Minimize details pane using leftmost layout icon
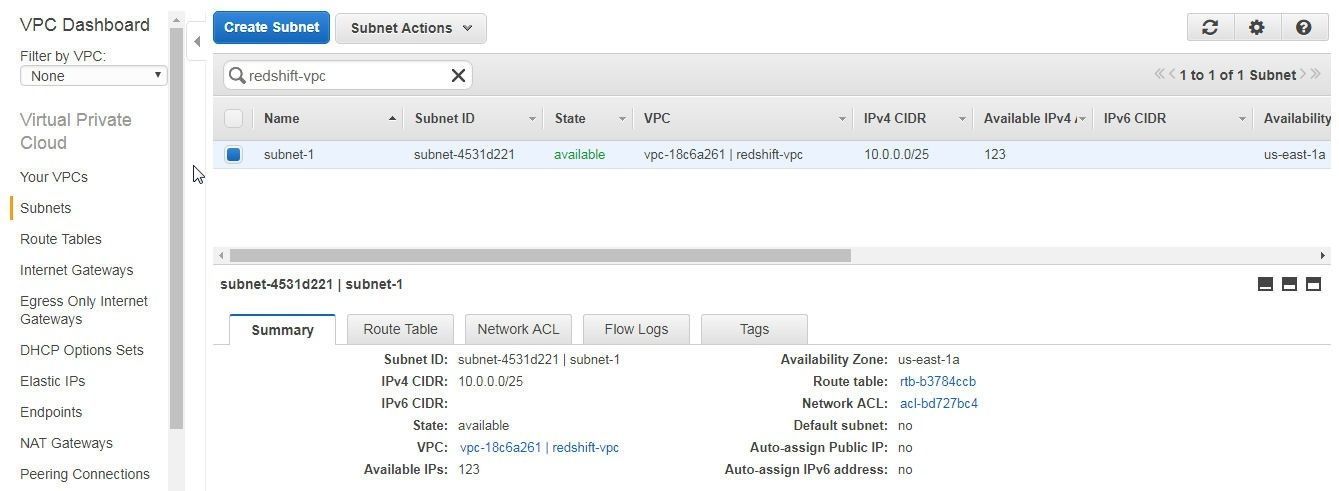Screen dimensions: 1339x491 click(1265, 284)
